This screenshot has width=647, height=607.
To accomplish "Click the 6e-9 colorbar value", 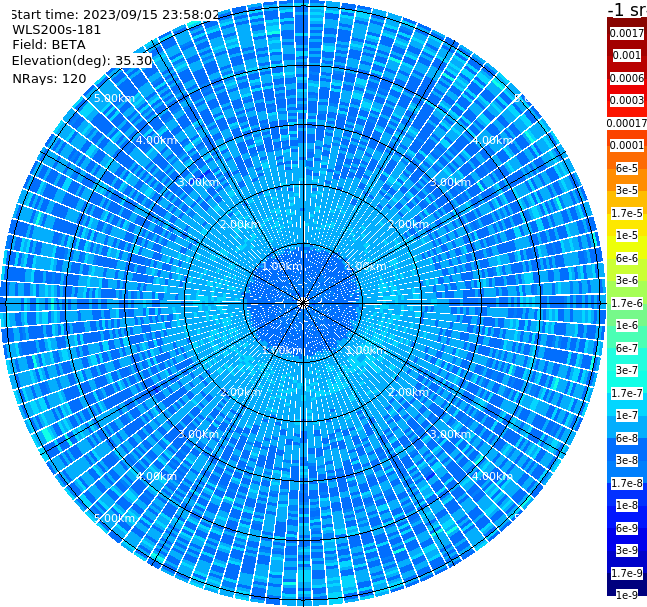I will point(627,528).
